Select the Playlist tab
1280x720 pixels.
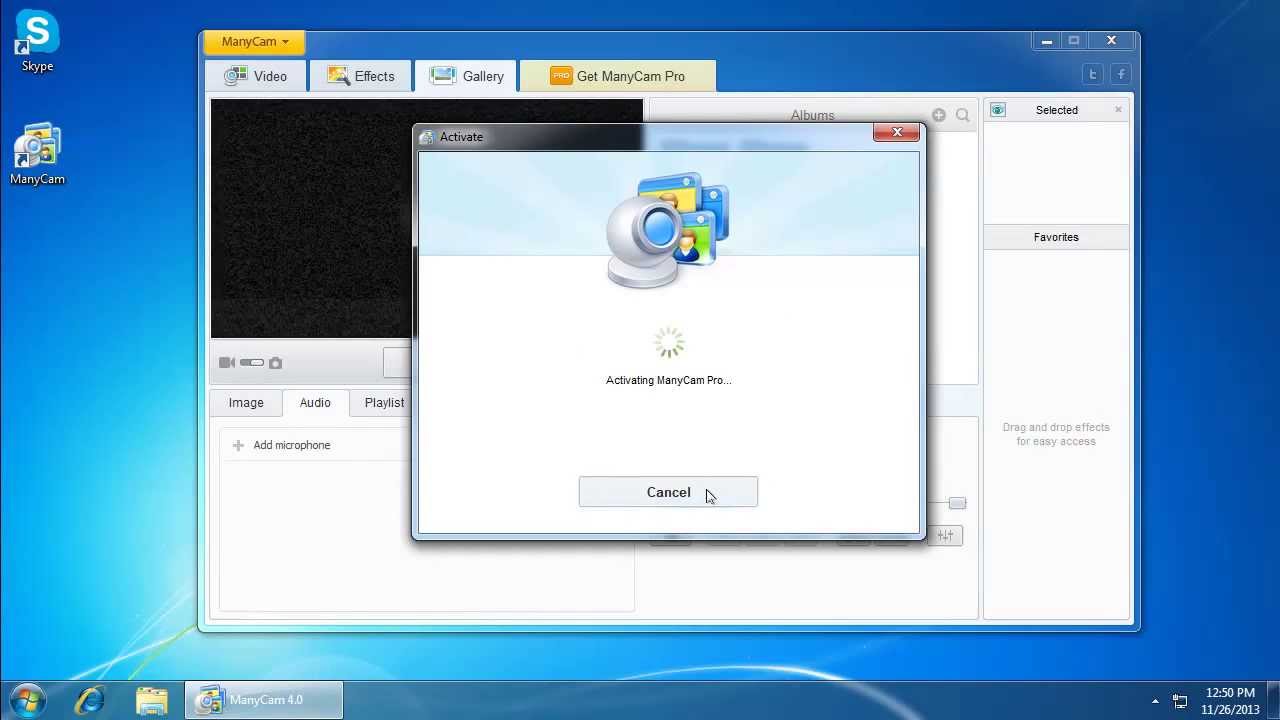[x=384, y=402]
